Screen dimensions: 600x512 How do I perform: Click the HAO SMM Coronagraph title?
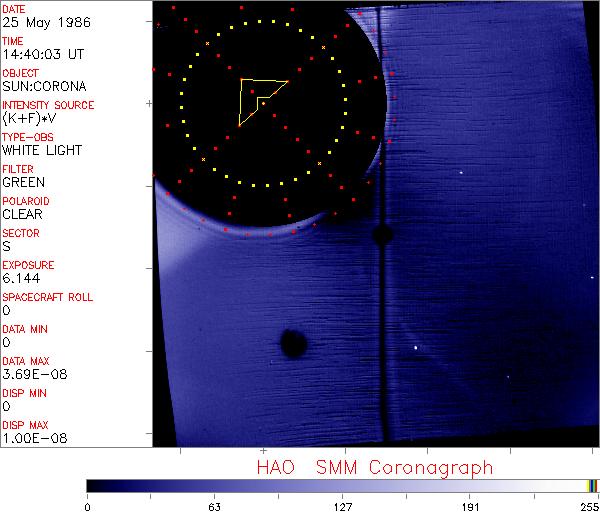coord(374,468)
